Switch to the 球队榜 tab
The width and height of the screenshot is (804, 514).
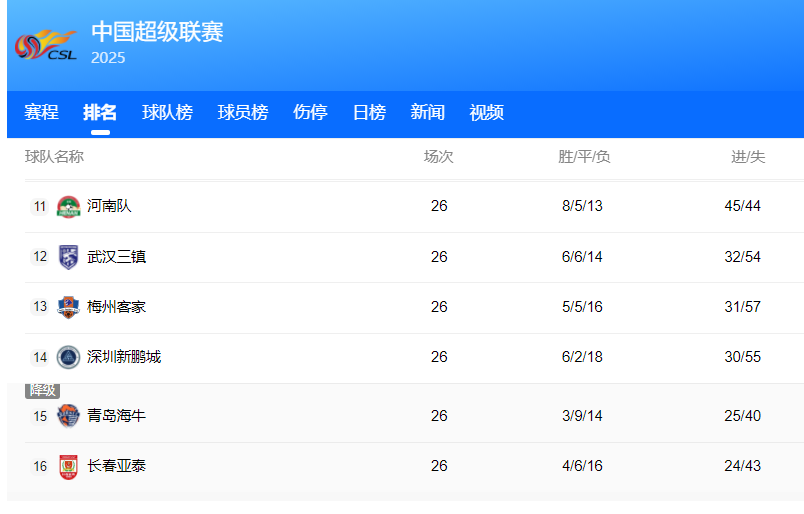(x=167, y=113)
